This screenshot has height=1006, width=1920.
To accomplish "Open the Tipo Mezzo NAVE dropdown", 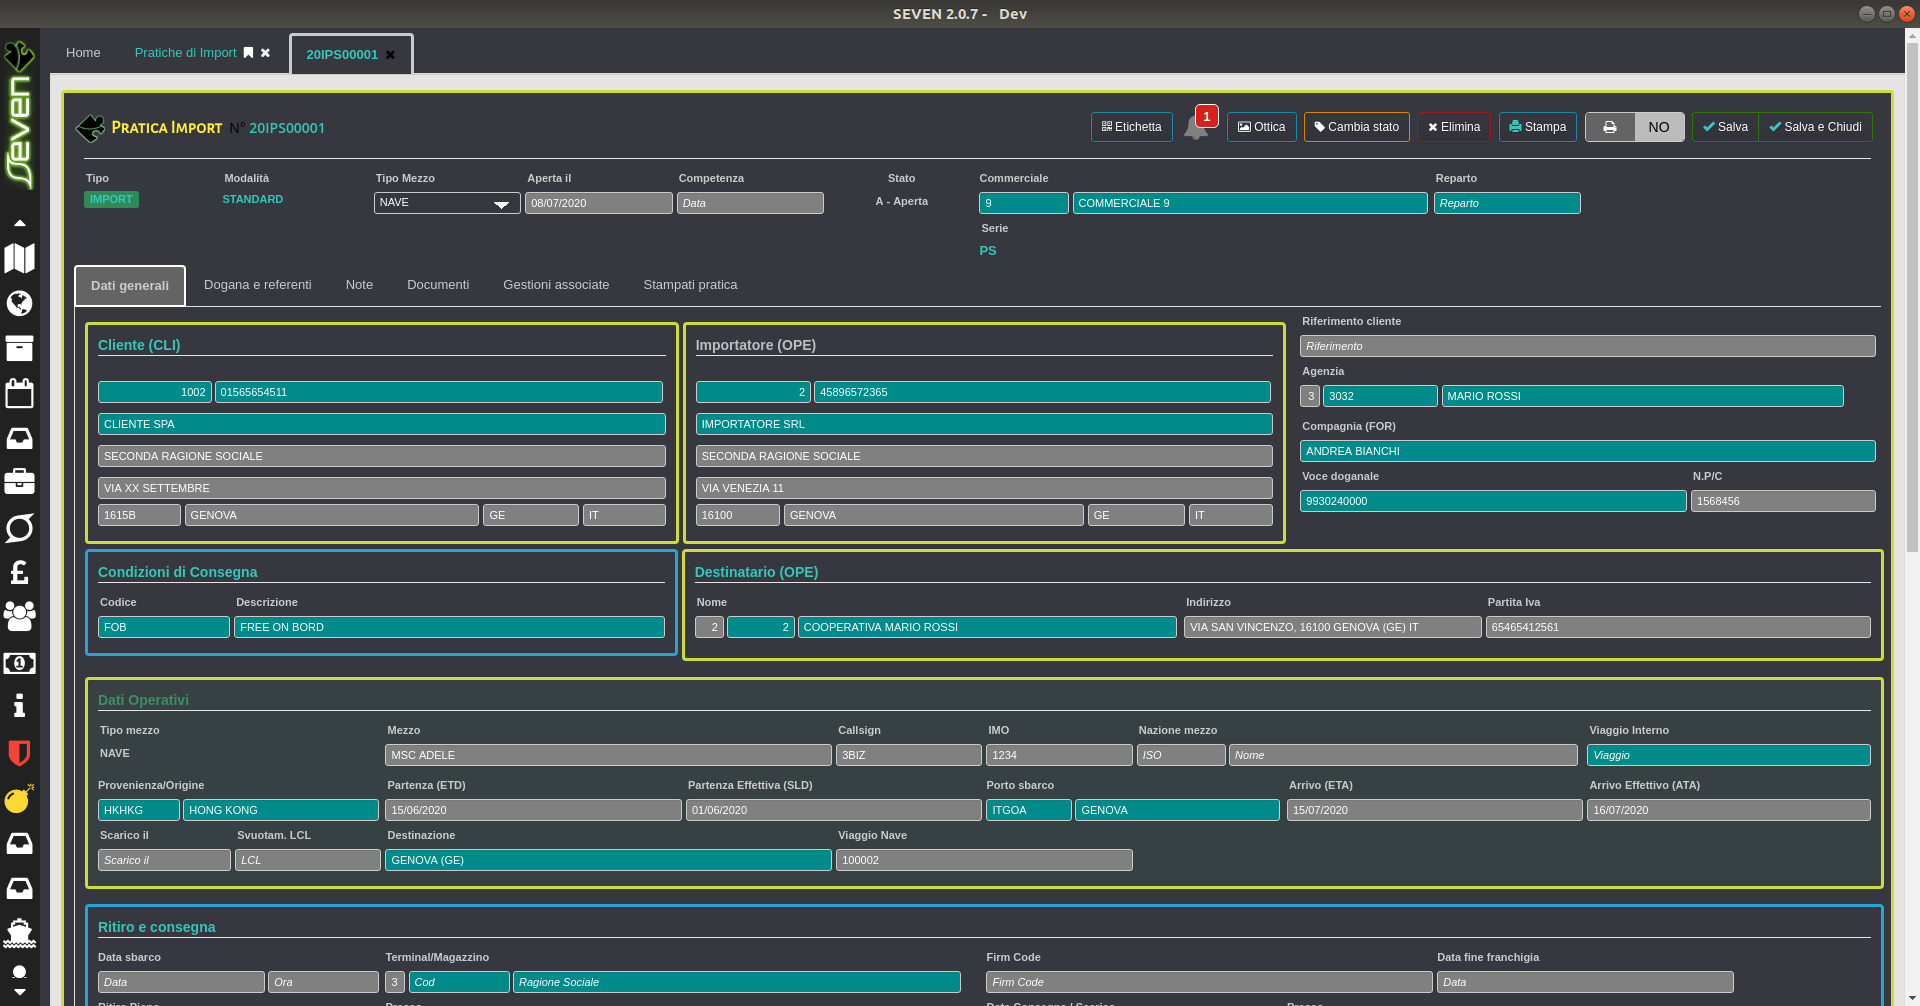I will click(x=447, y=203).
